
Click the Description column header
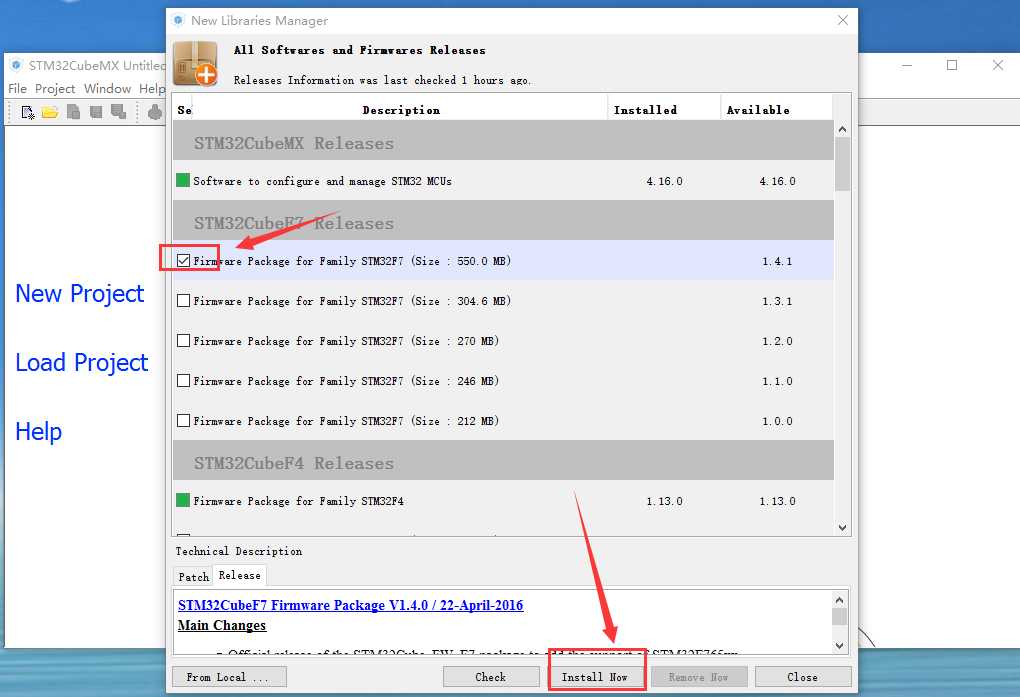(401, 110)
